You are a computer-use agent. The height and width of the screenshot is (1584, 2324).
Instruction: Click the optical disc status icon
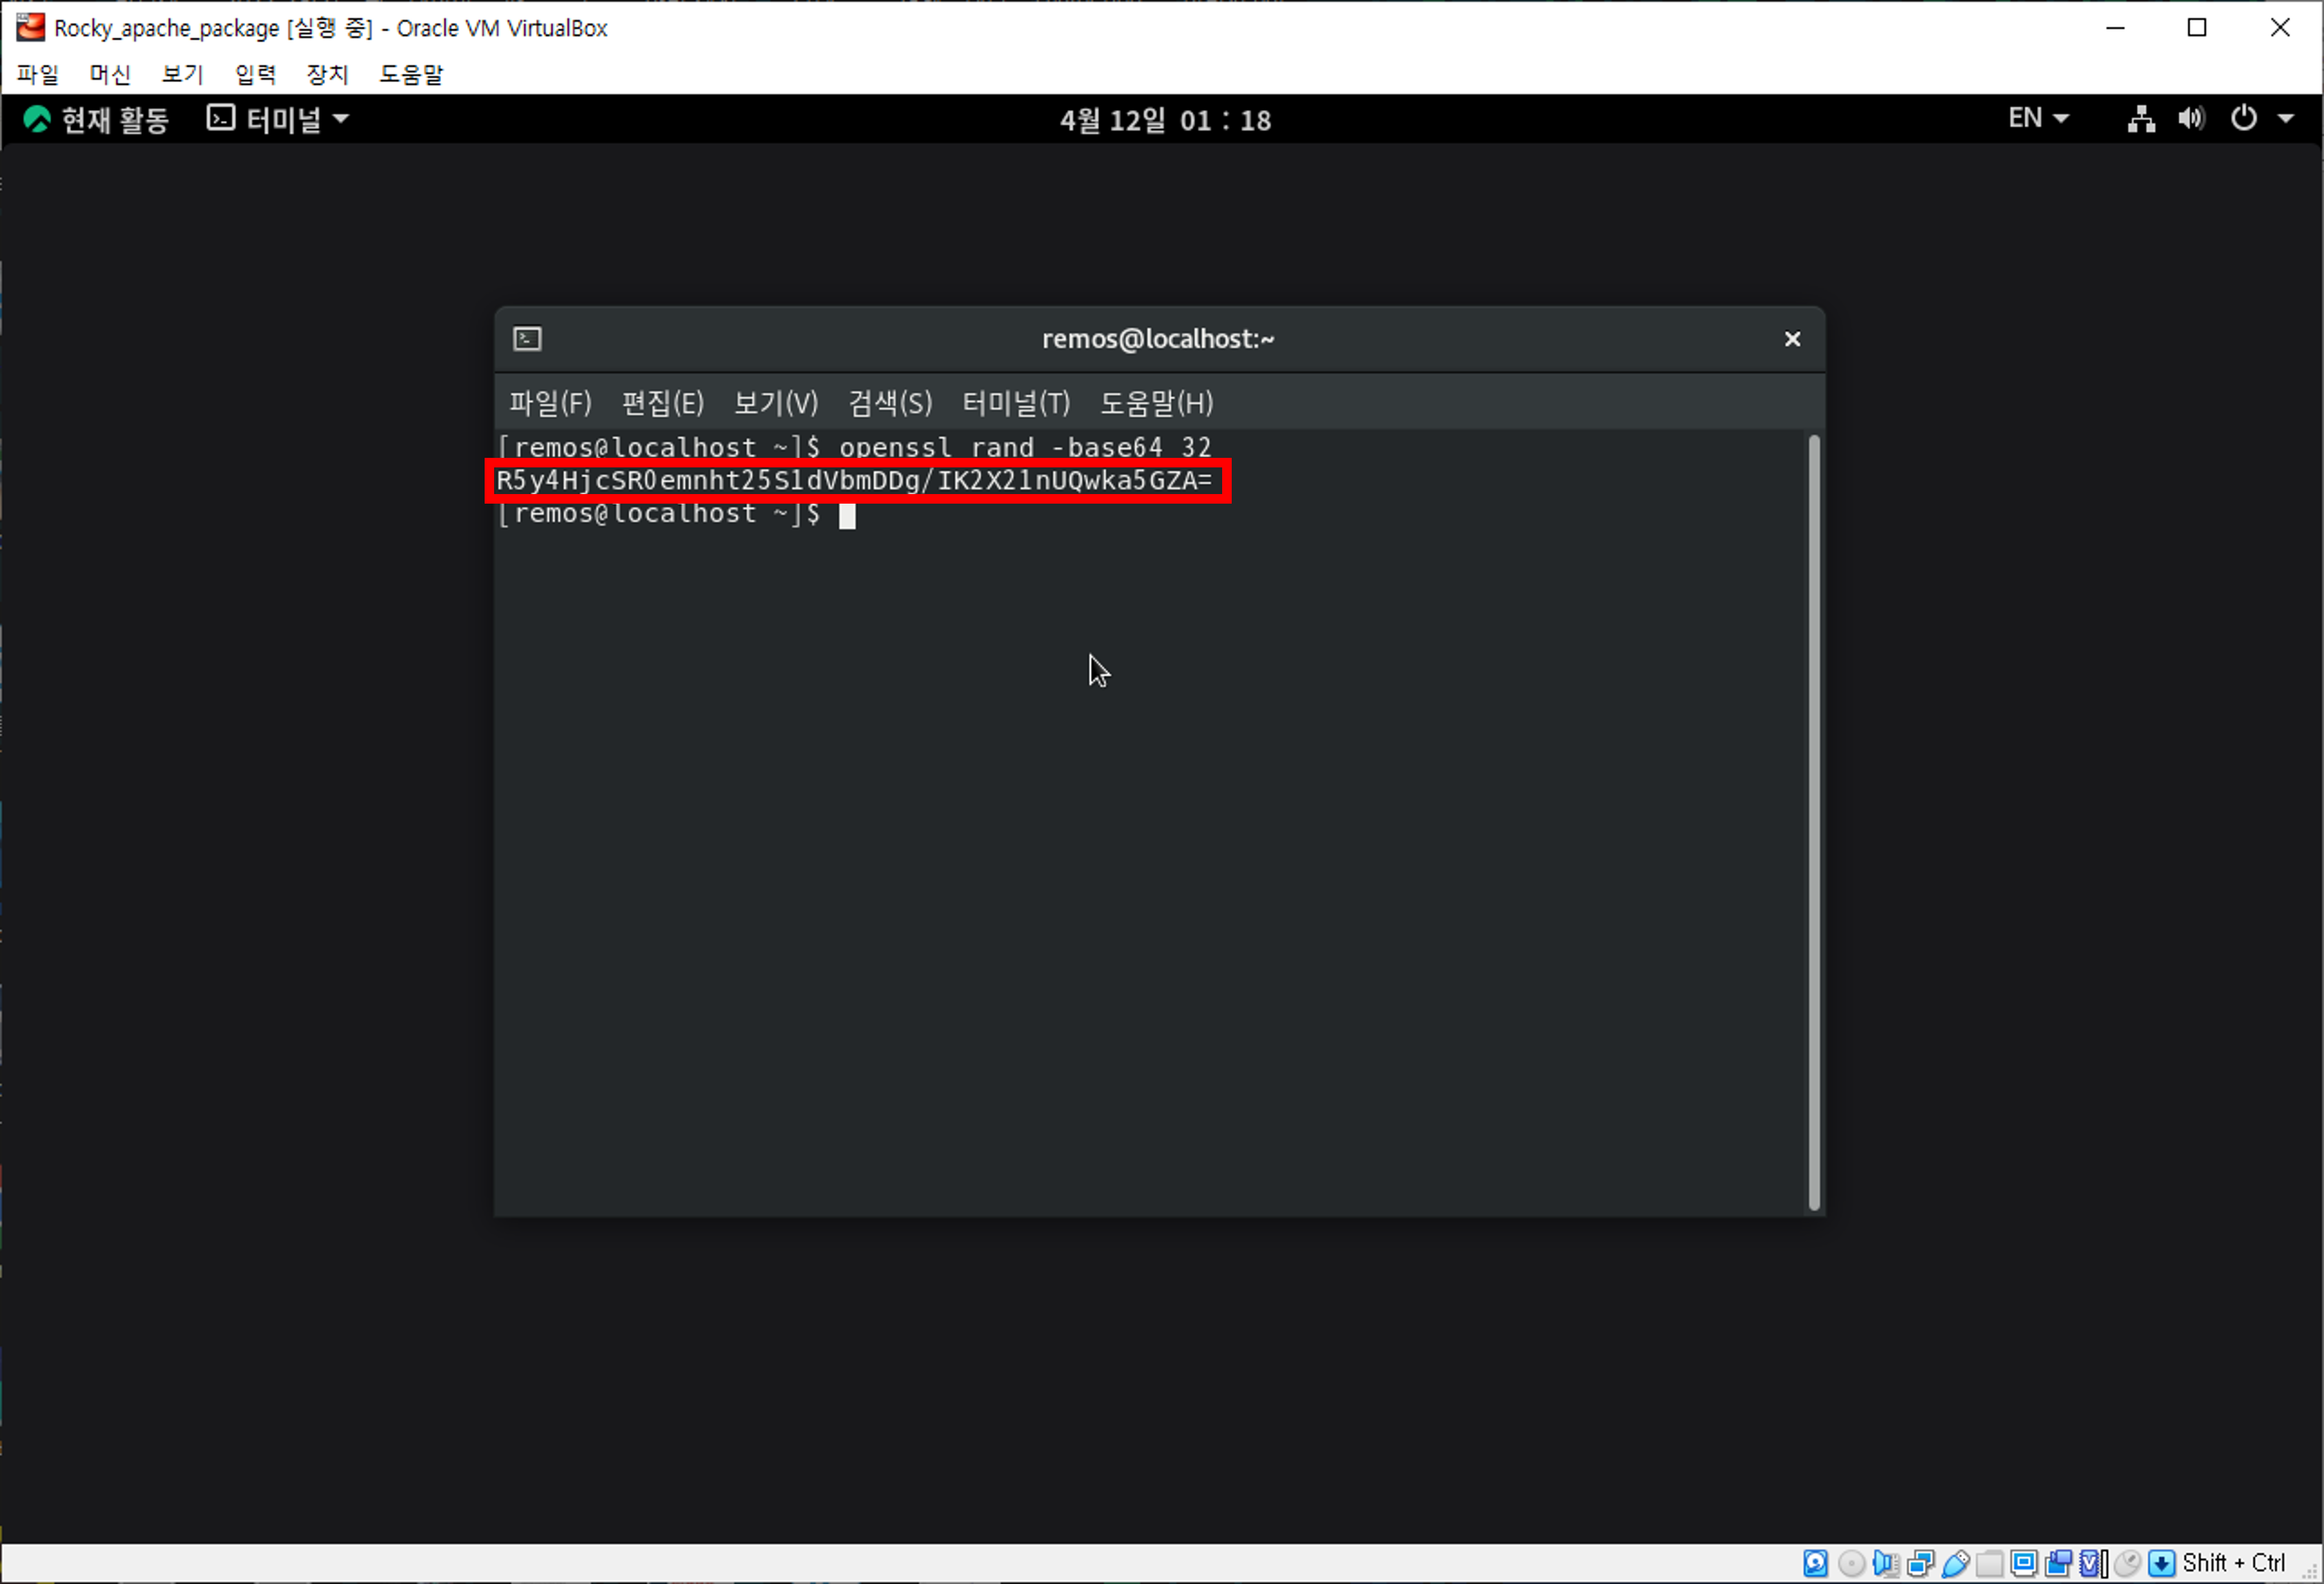point(1850,1563)
